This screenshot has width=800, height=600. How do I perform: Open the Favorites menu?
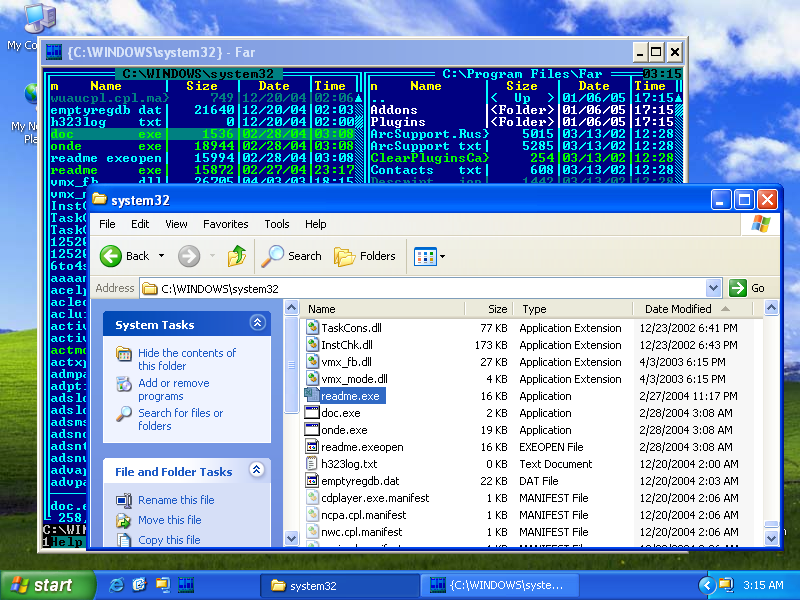pyautogui.click(x=226, y=224)
